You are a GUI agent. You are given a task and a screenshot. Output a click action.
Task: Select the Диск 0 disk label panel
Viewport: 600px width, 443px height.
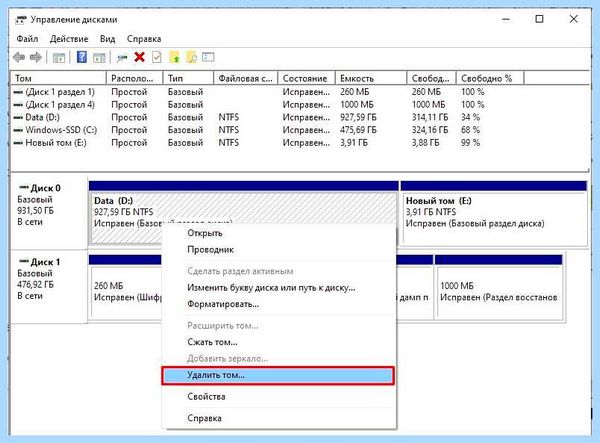pyautogui.click(x=49, y=213)
